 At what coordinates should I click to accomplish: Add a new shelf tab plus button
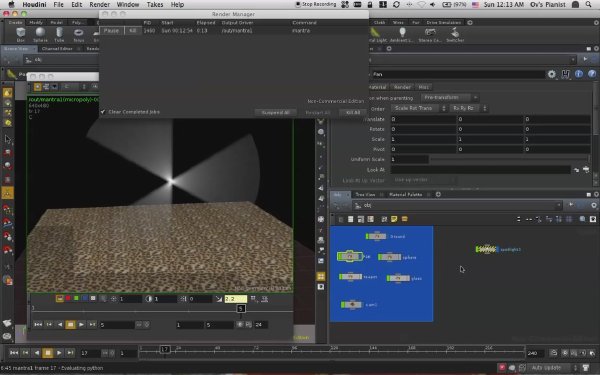pyautogui.click(x=470, y=23)
